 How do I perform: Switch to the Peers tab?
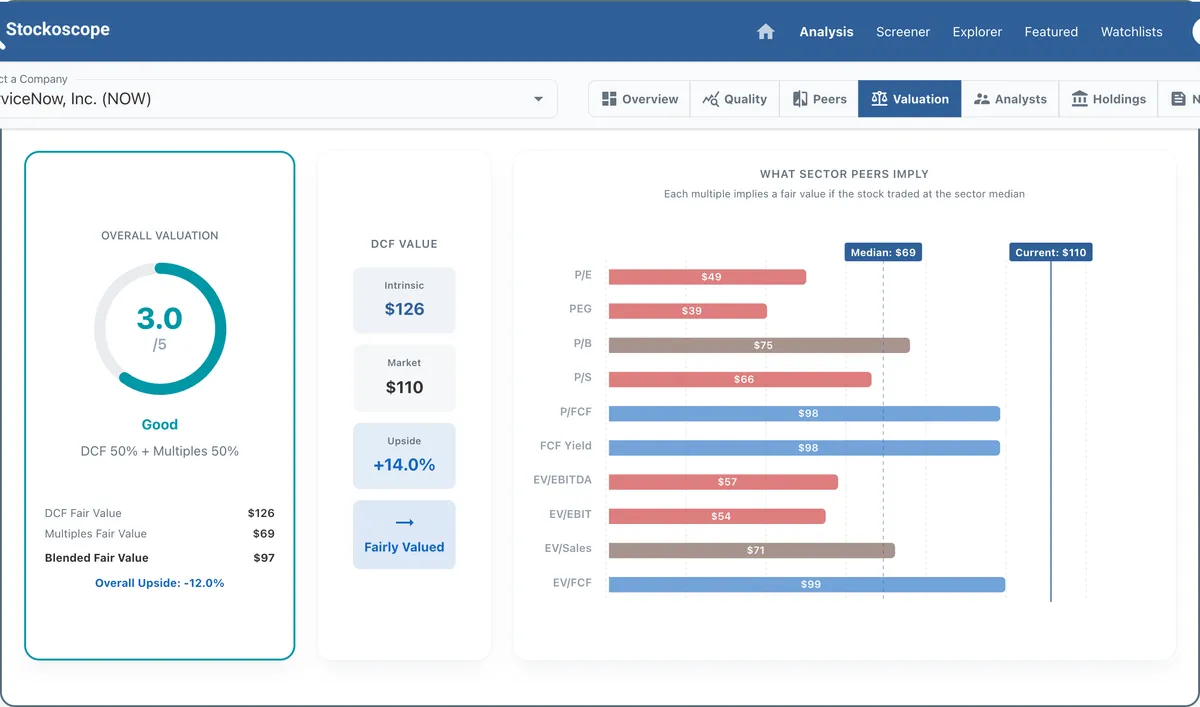click(x=819, y=99)
